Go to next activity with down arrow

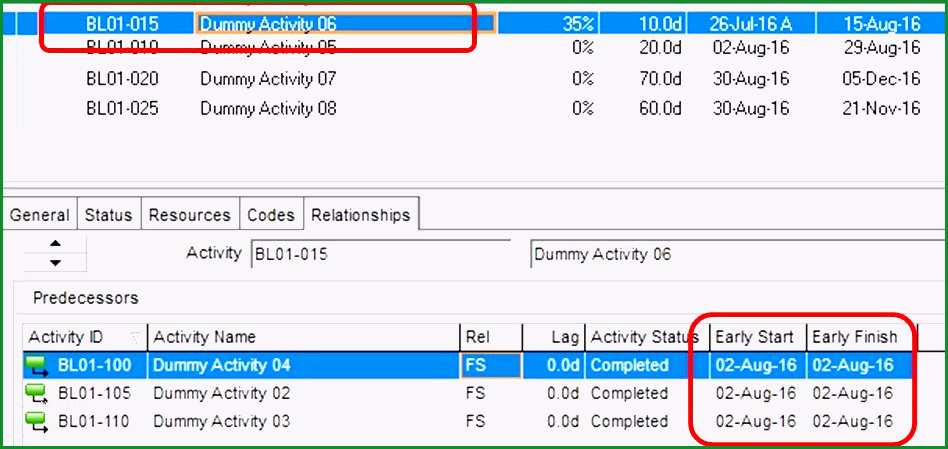(x=55, y=262)
